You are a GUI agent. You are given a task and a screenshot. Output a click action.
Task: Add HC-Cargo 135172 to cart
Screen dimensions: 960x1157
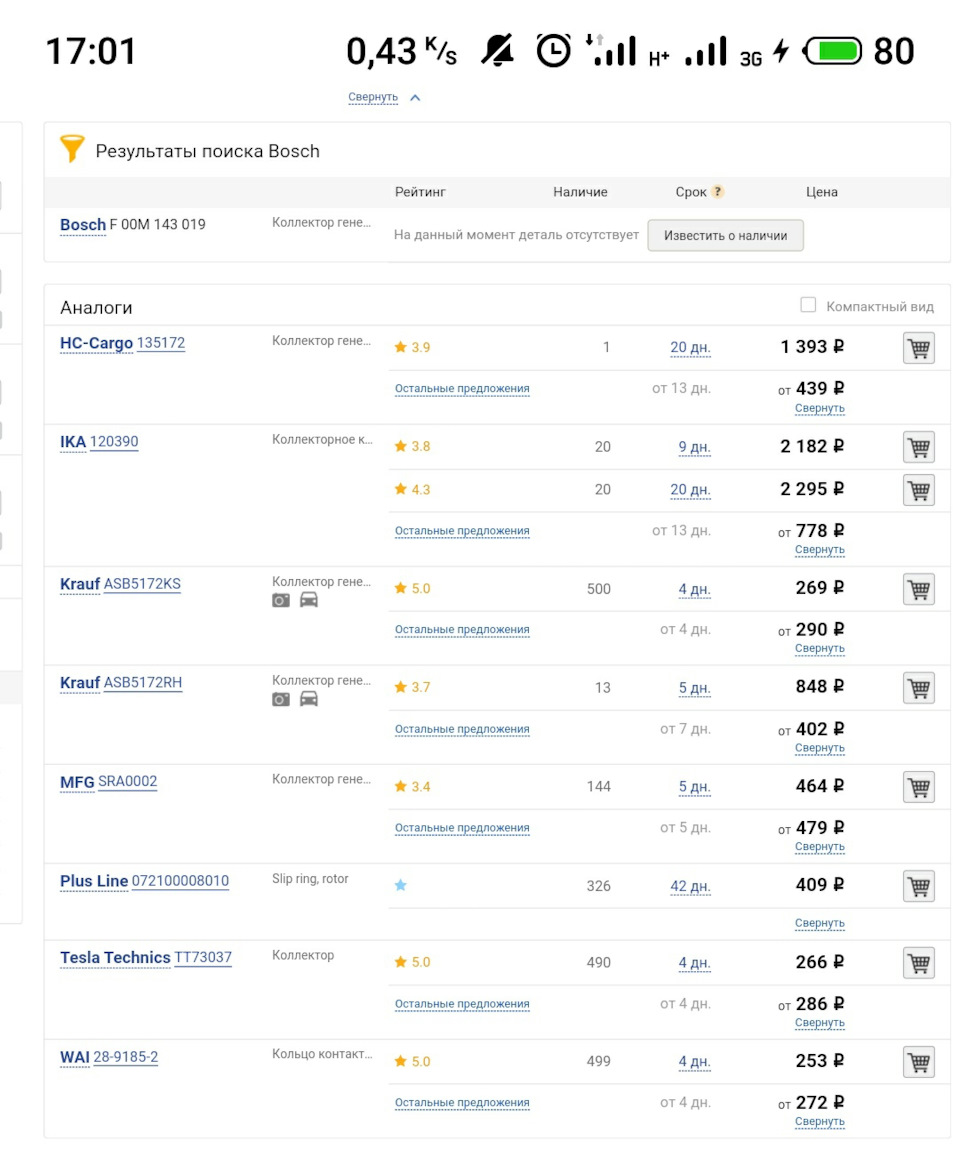click(918, 348)
